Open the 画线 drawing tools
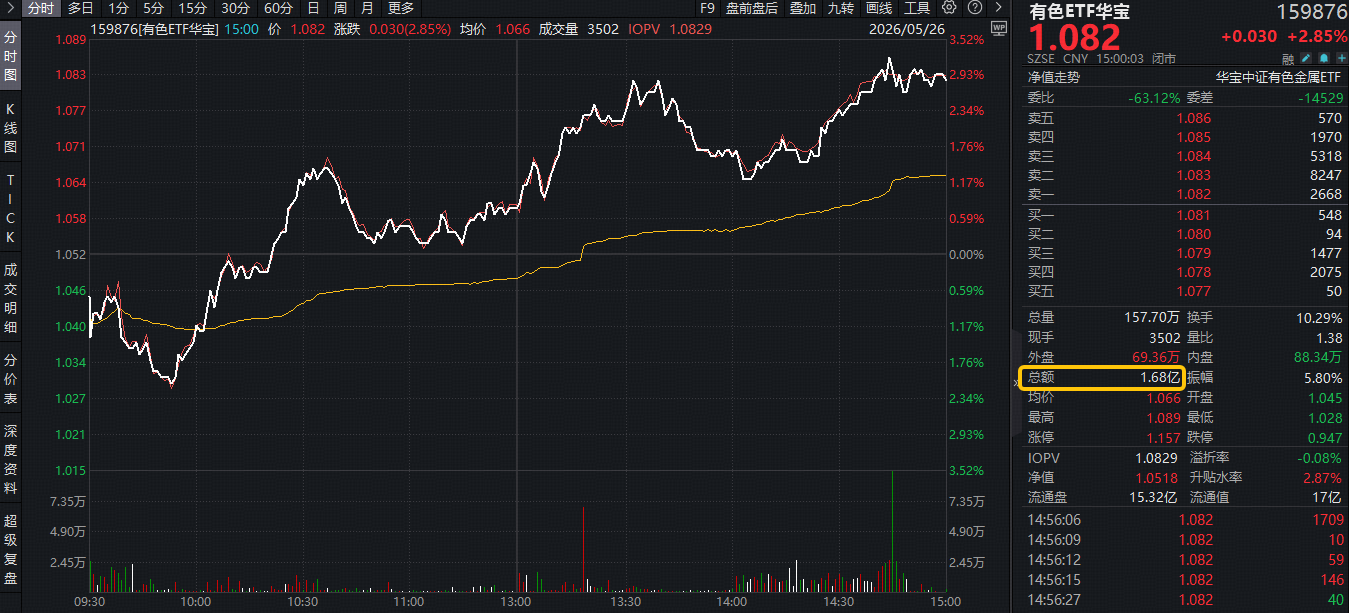Screen dimensions: 1349x613 pyautogui.click(x=879, y=8)
